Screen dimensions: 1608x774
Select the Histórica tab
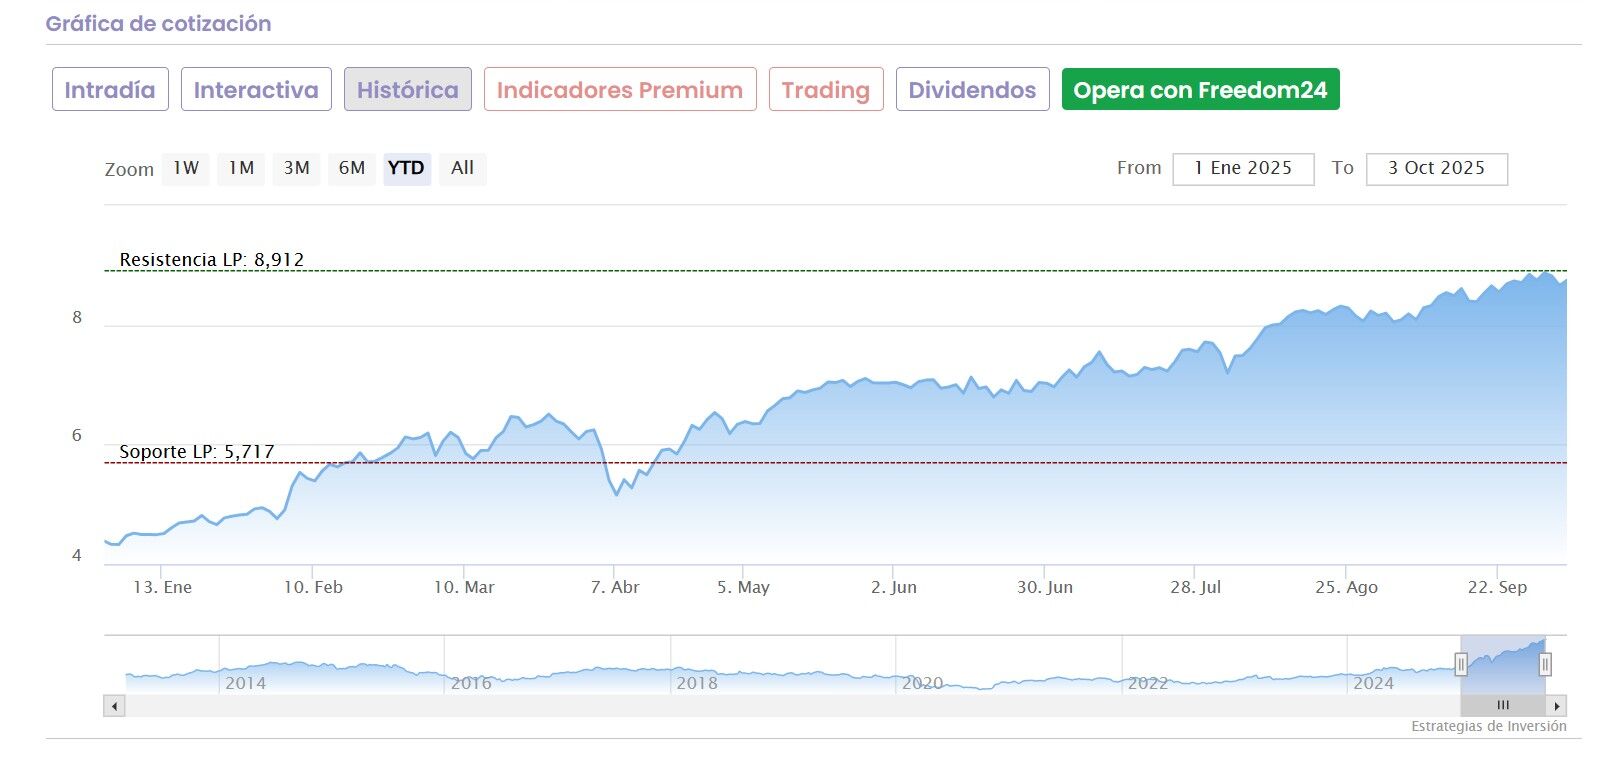click(x=408, y=90)
